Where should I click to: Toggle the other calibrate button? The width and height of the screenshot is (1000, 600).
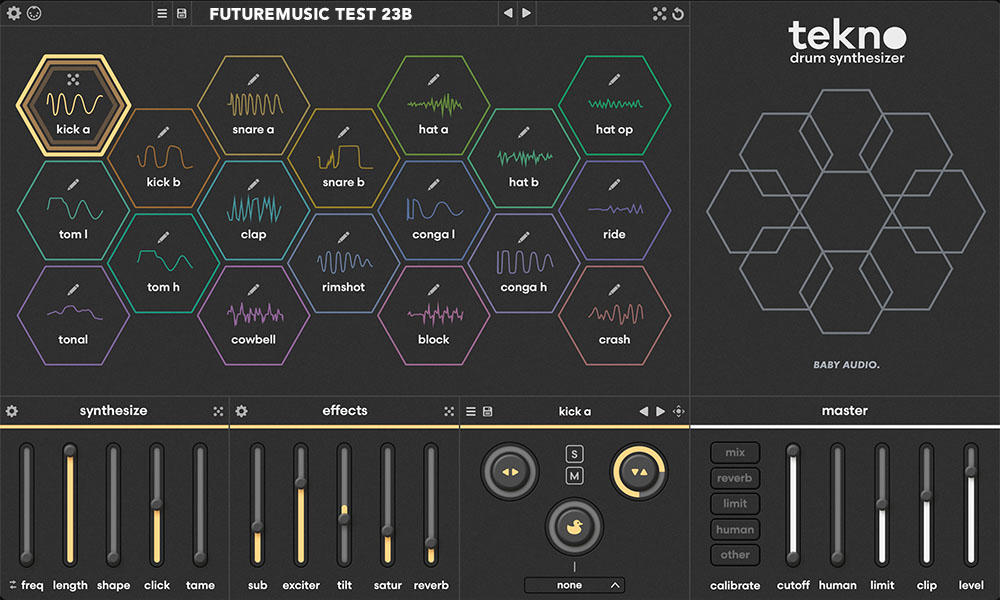point(735,555)
